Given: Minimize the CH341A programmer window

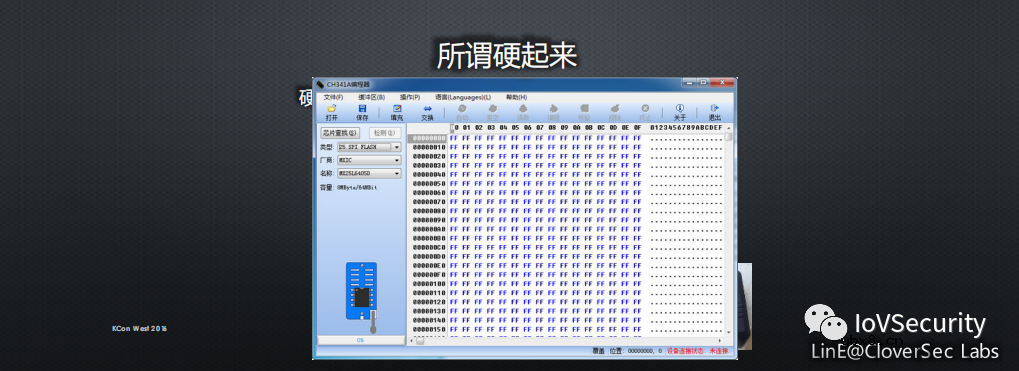Looking at the screenshot, I should [690, 83].
